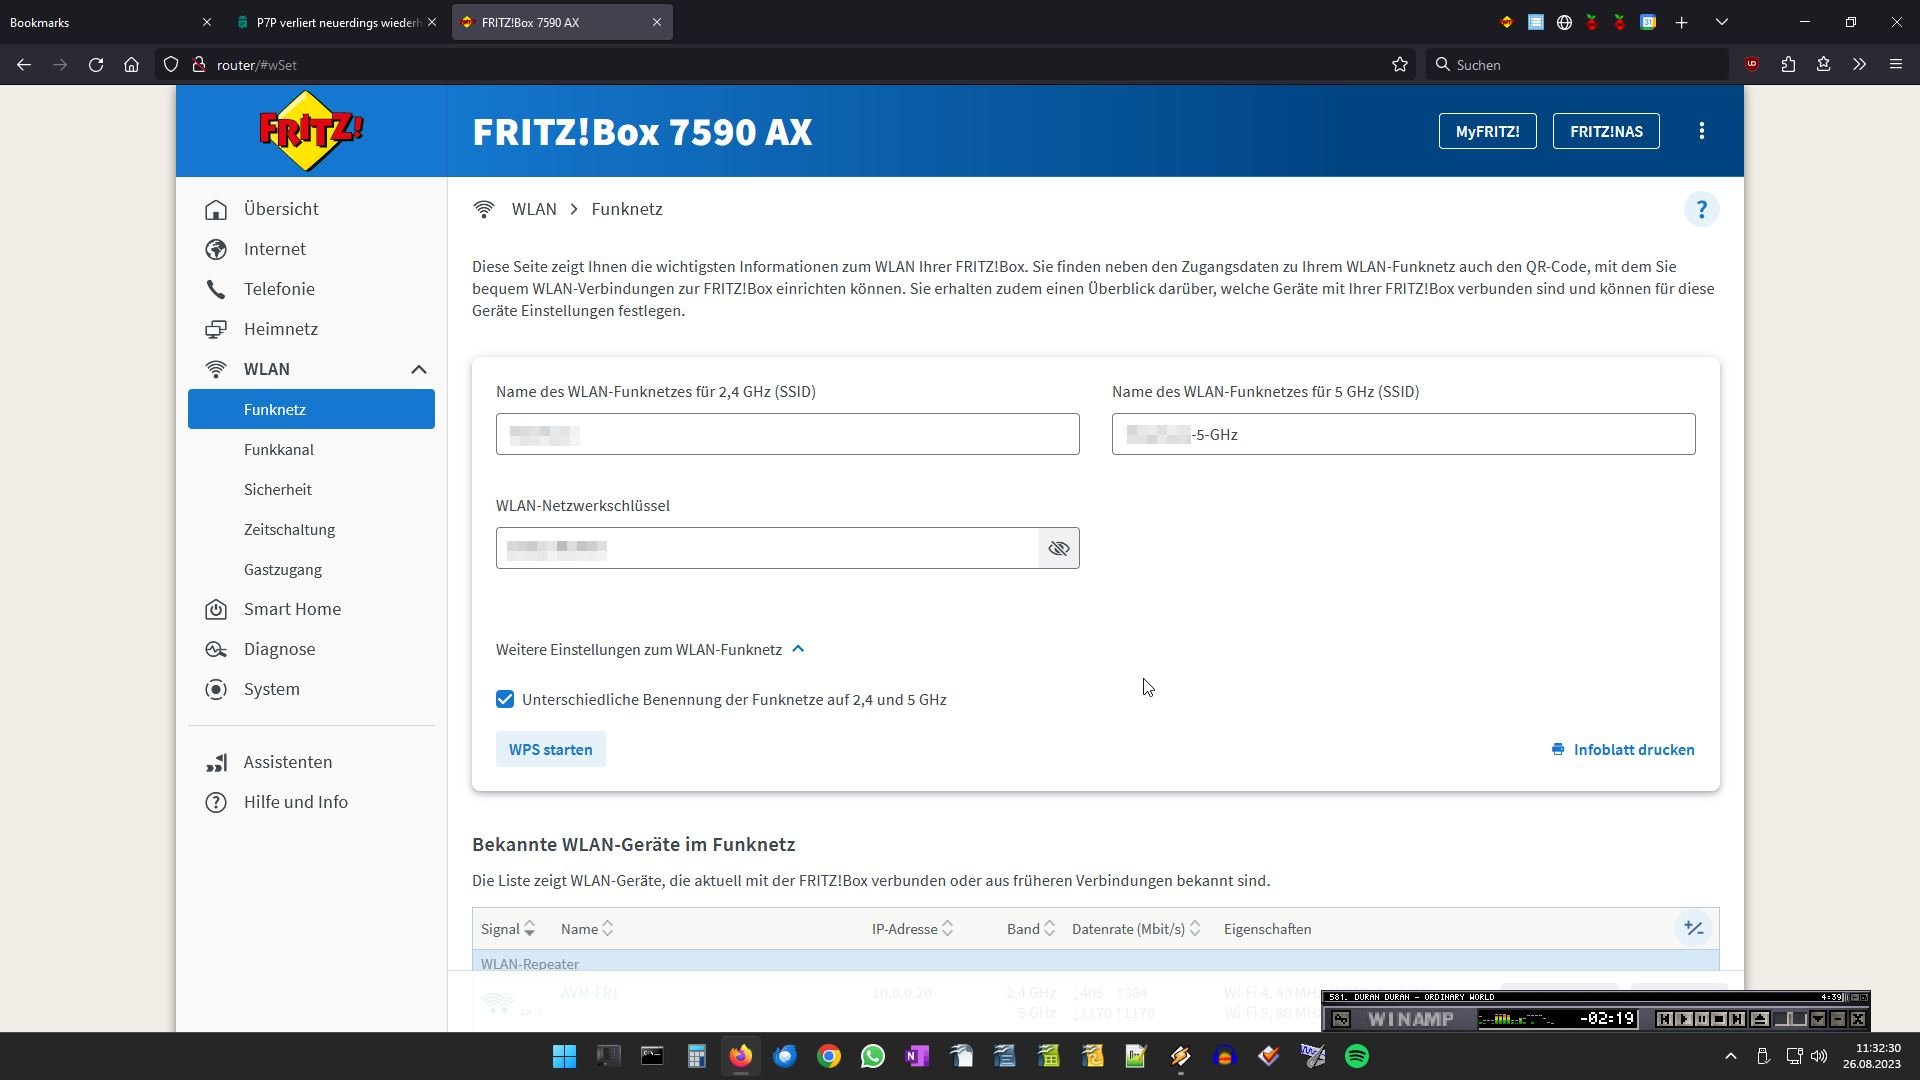This screenshot has height=1080, width=1920.
Task: Open Spotify from the taskbar
Action: 1357,1056
